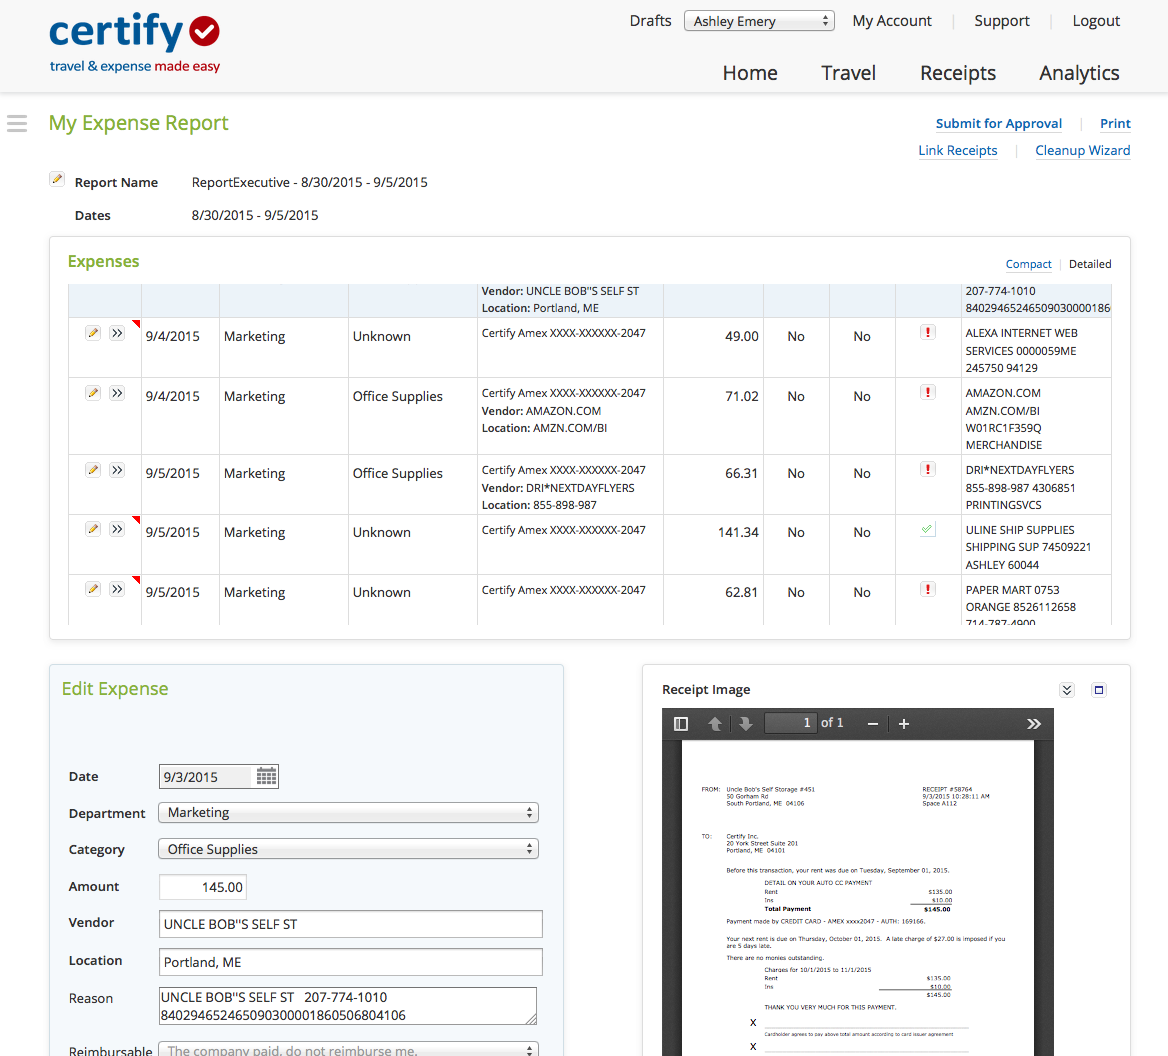This screenshot has width=1168, height=1056.
Task: Expand arrows for the 66.31 expense row
Action: pyautogui.click(x=117, y=470)
